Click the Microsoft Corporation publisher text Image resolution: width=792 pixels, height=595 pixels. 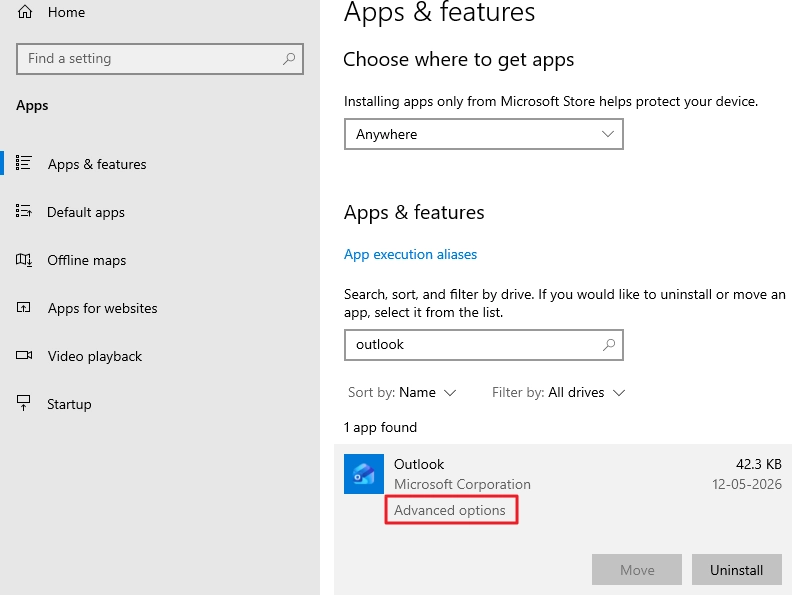pyautogui.click(x=462, y=484)
